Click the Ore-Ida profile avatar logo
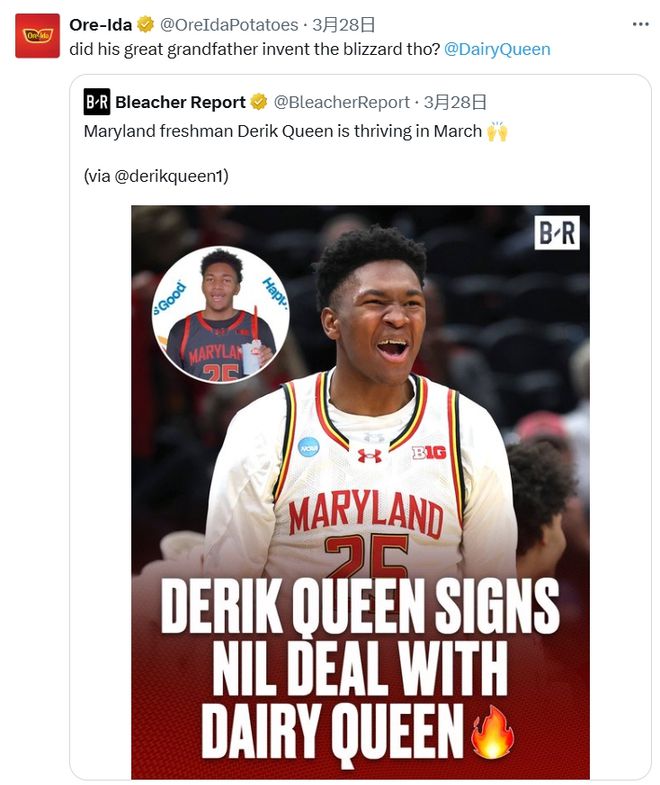 [x=37, y=36]
